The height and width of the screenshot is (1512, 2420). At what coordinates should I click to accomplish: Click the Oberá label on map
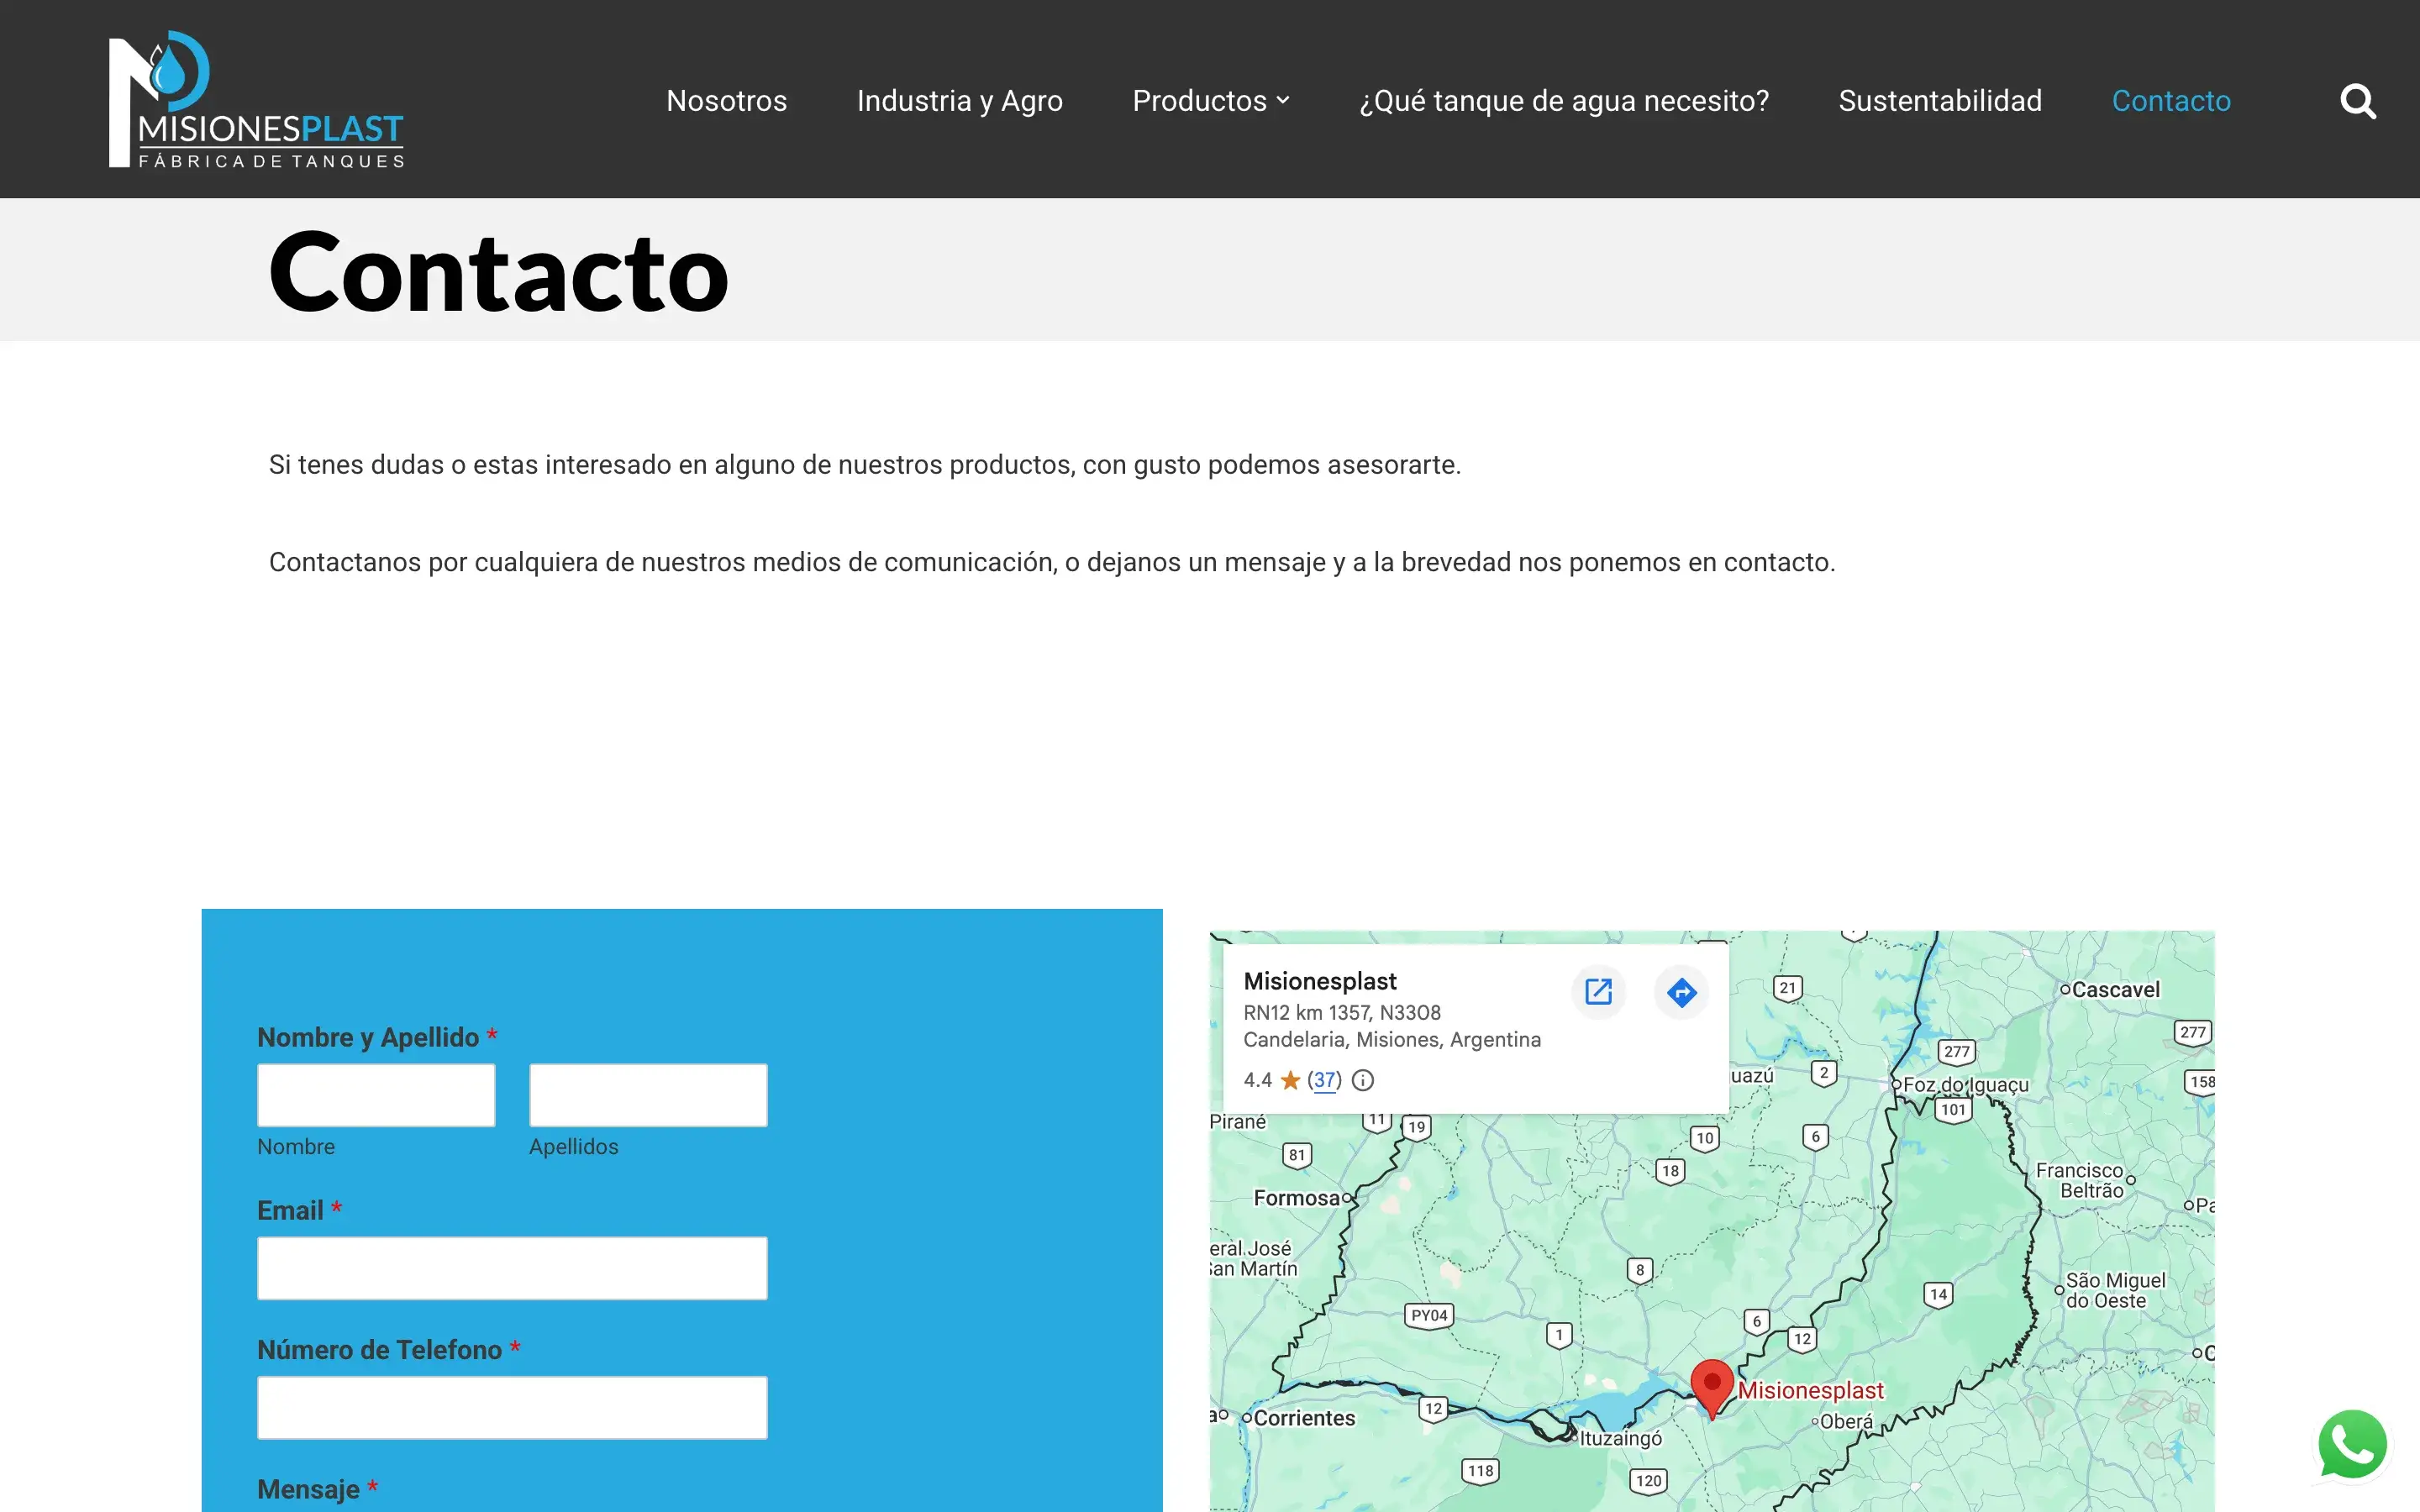tap(1846, 1421)
